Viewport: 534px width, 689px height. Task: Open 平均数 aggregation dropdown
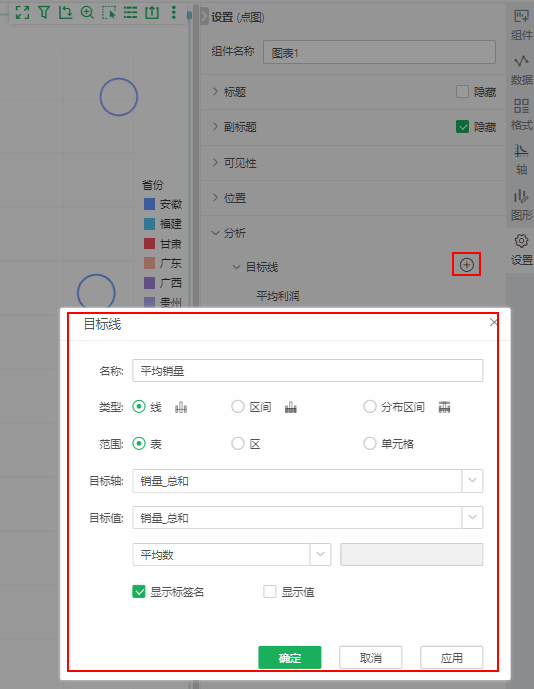(320, 555)
